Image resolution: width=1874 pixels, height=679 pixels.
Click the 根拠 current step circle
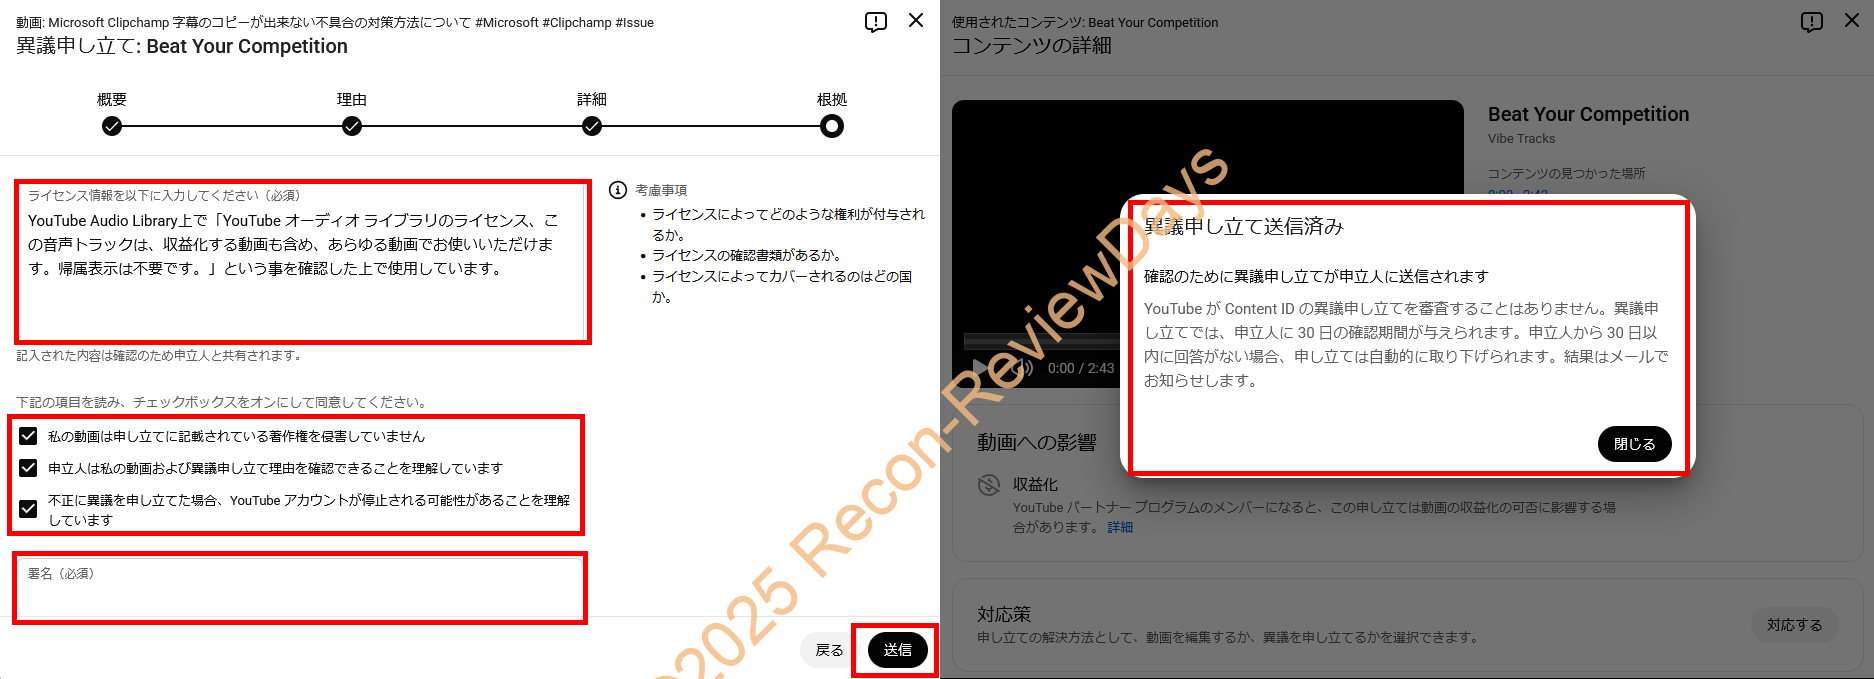click(831, 126)
